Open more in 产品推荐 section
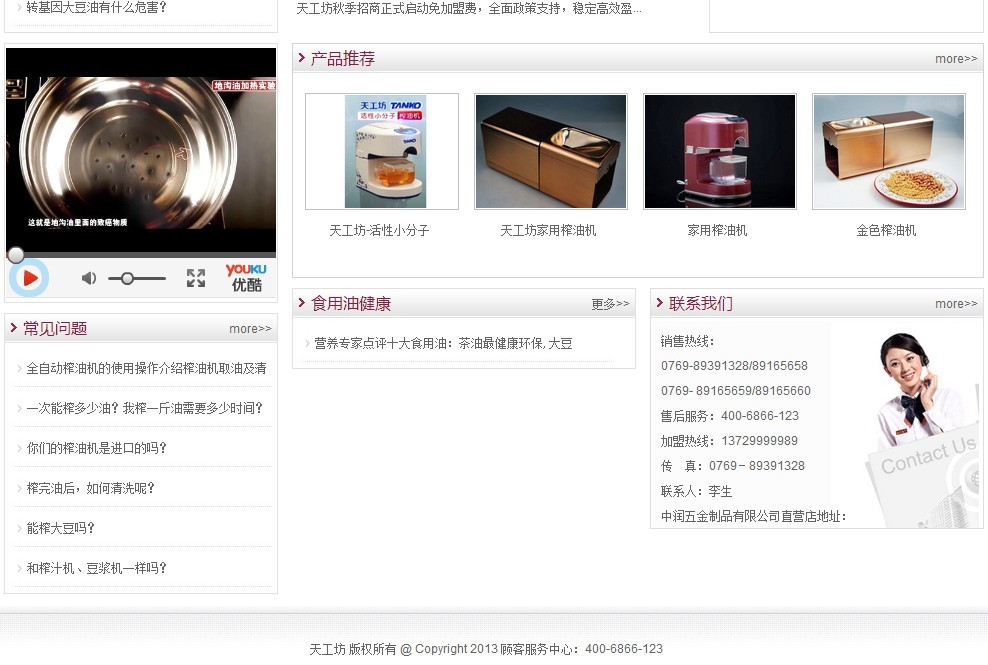988x665 pixels. point(956,59)
